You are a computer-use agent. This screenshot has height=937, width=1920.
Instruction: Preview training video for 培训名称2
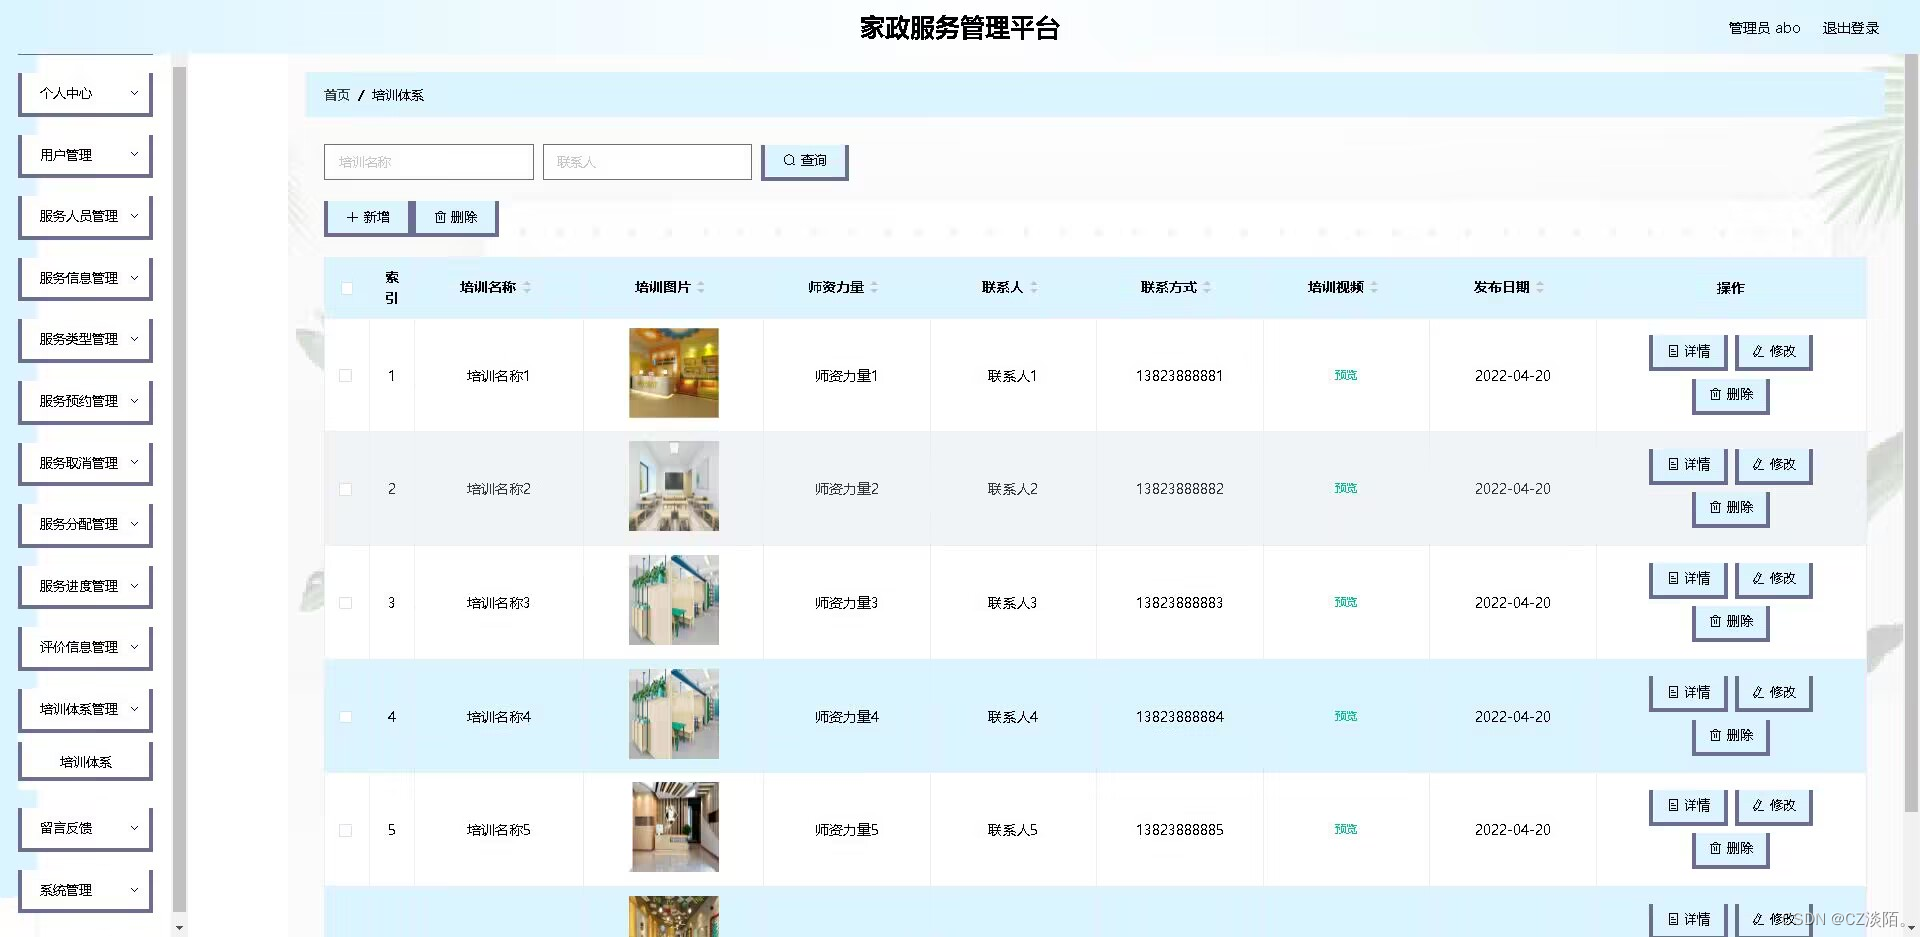[x=1346, y=489]
